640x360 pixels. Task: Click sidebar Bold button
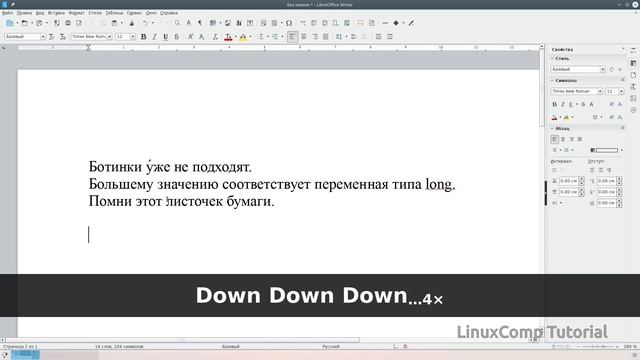(554, 104)
